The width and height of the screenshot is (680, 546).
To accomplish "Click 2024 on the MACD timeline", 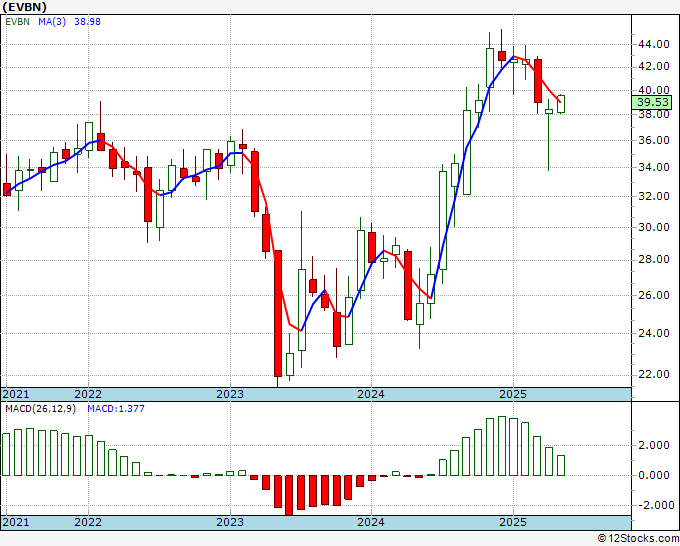I will [x=371, y=522].
